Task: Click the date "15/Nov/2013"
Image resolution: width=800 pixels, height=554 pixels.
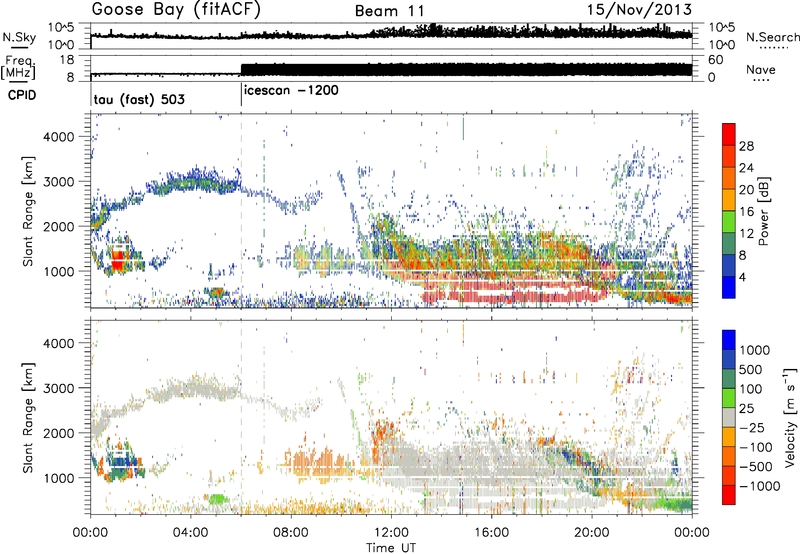Action: (639, 10)
